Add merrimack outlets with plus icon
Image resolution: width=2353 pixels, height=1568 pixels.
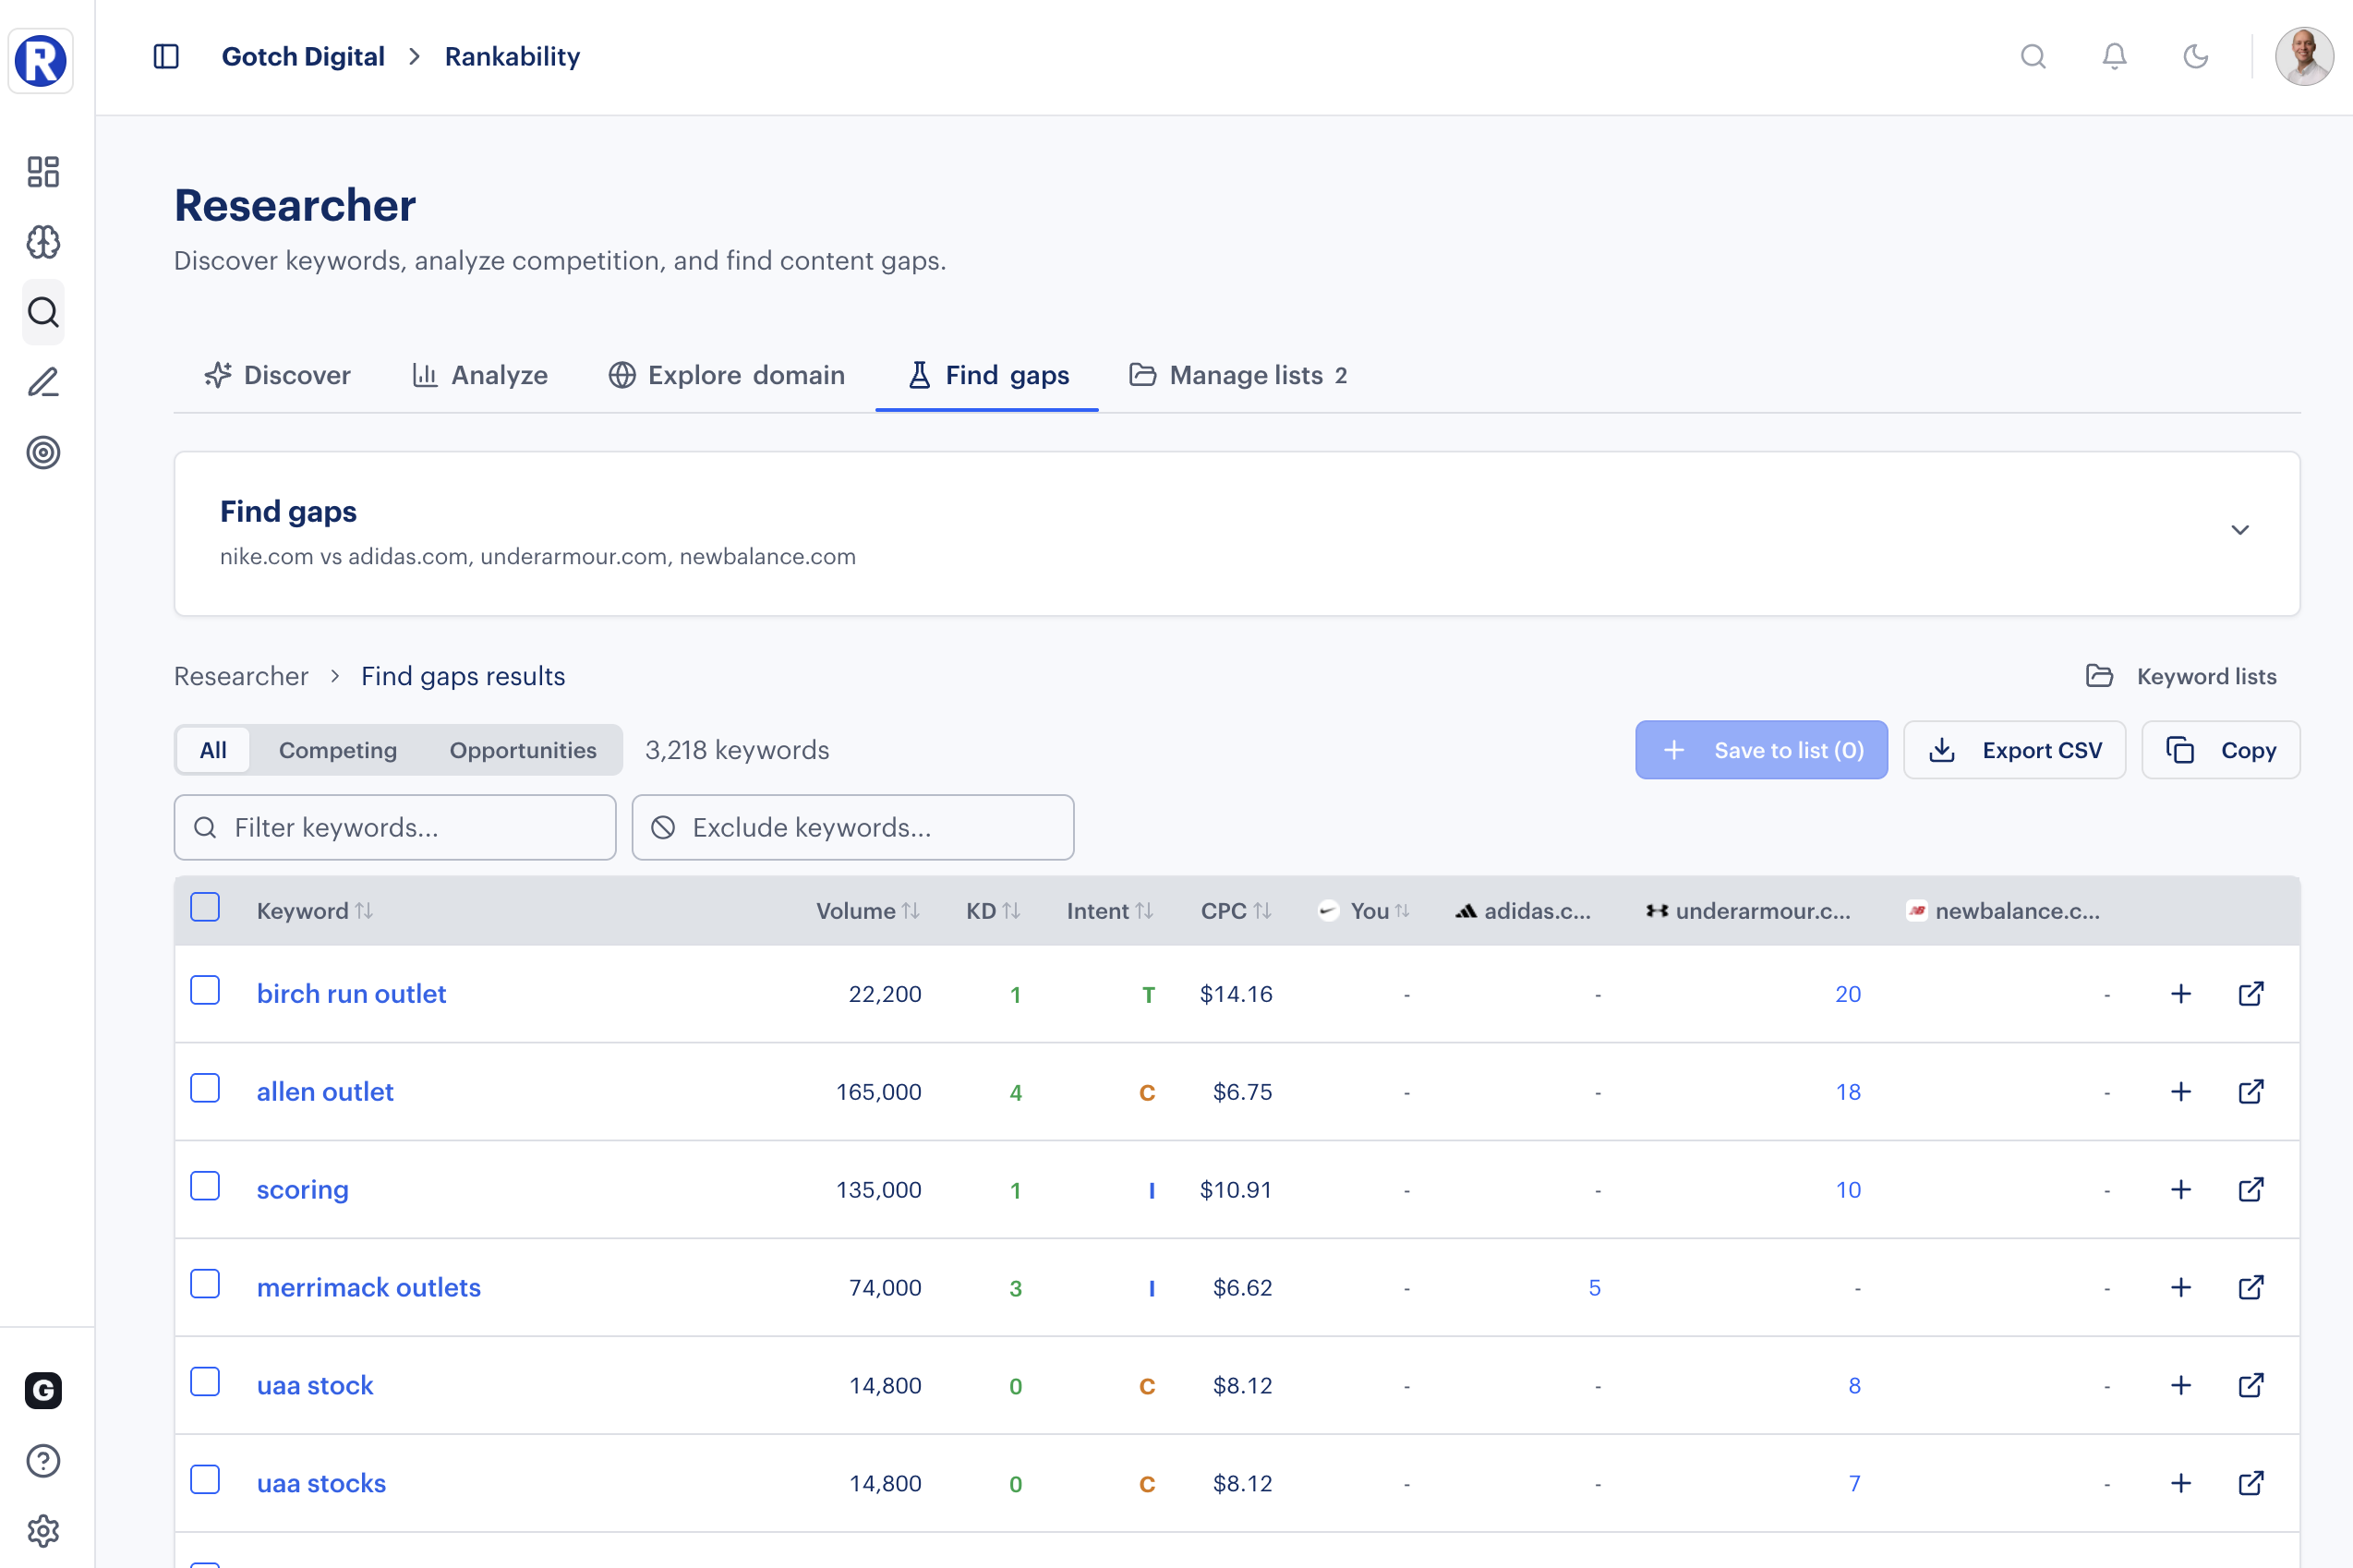point(2181,1288)
